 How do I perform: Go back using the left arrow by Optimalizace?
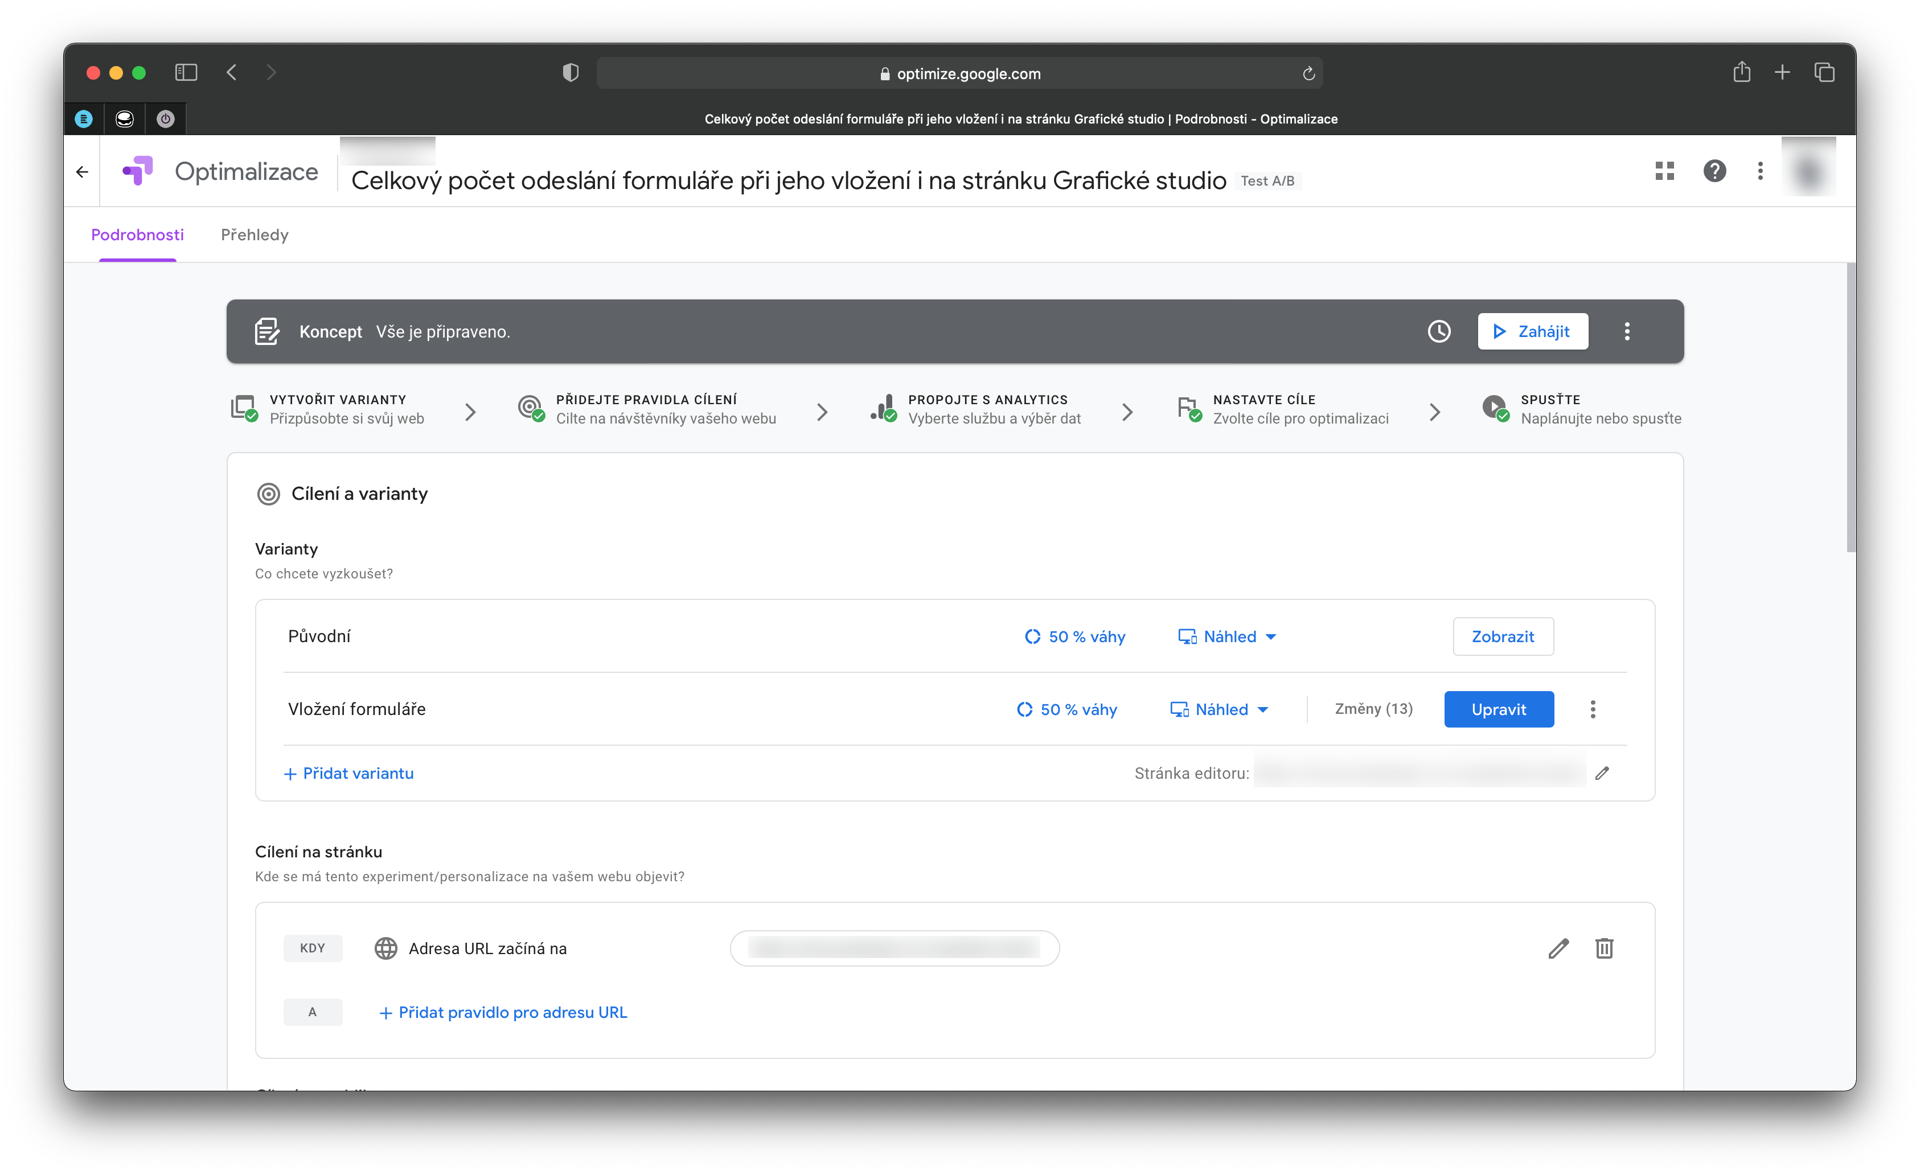tap(82, 172)
